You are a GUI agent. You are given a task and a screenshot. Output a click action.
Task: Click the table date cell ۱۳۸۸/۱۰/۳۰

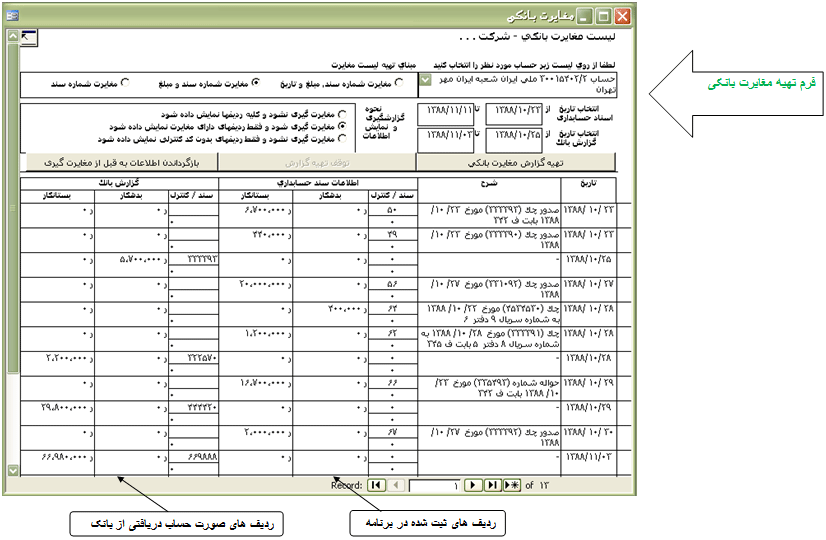pyautogui.click(x=588, y=433)
